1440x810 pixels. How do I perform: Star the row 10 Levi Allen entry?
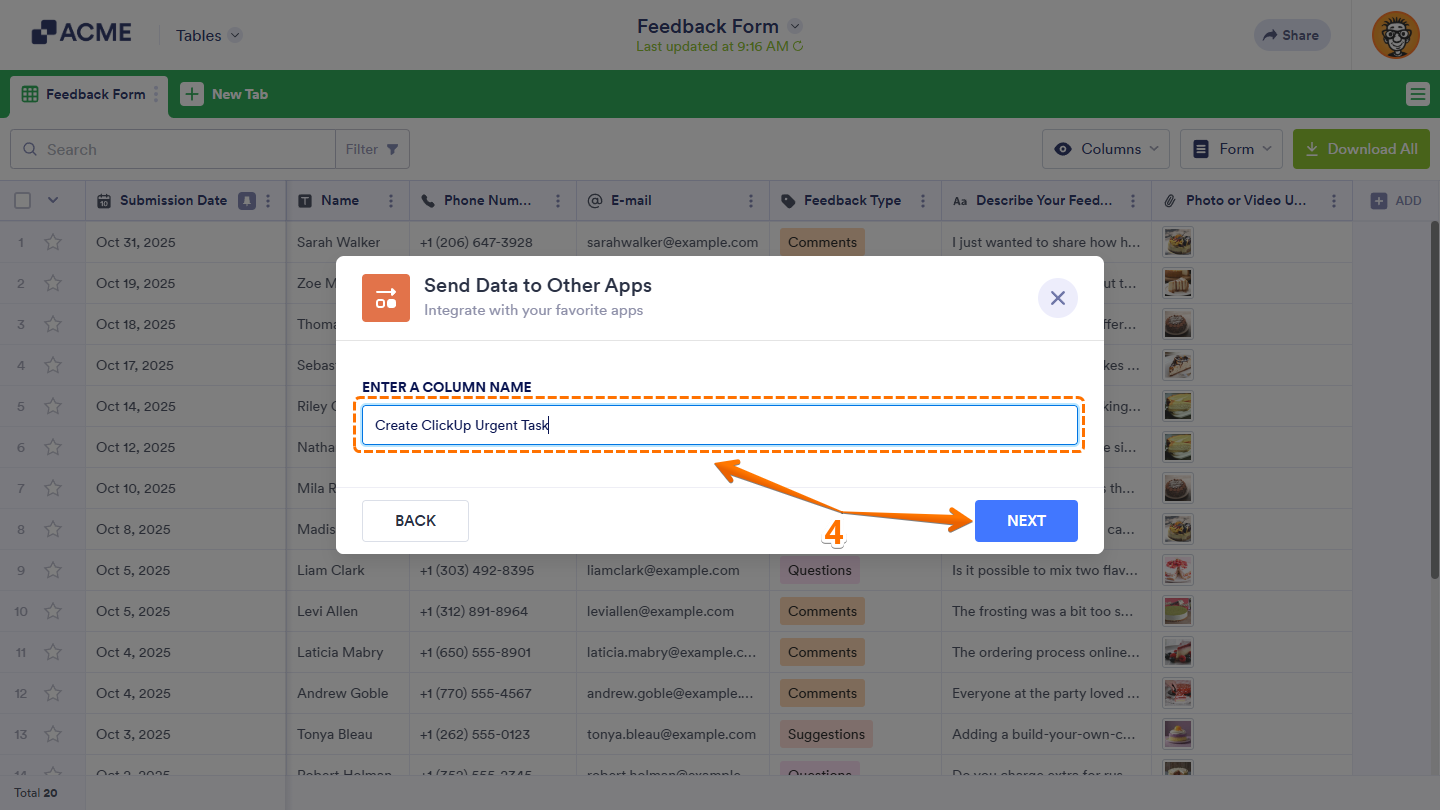tap(53, 611)
